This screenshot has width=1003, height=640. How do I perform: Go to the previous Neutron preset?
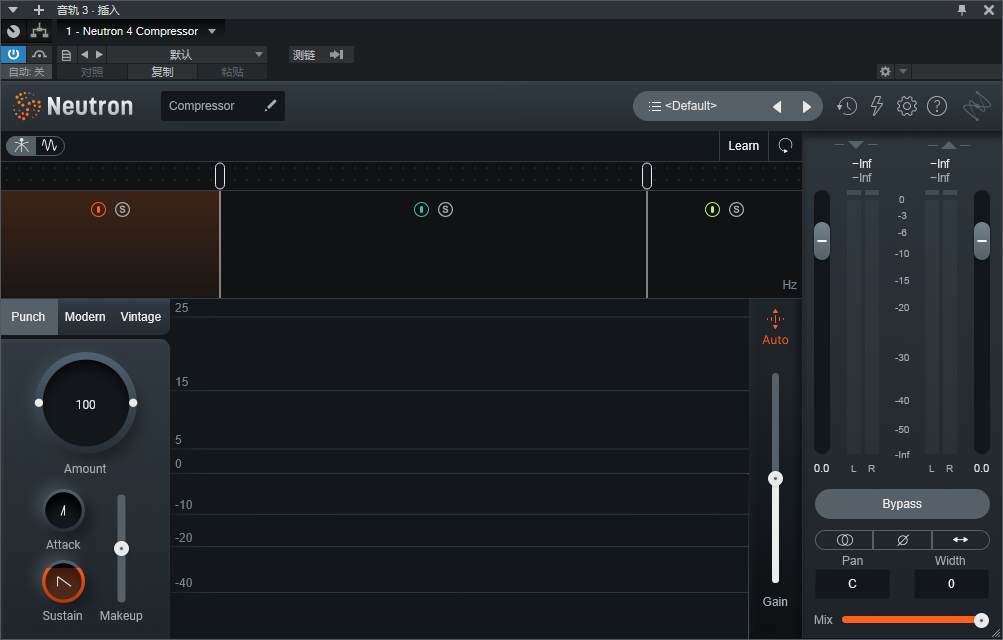(x=777, y=107)
